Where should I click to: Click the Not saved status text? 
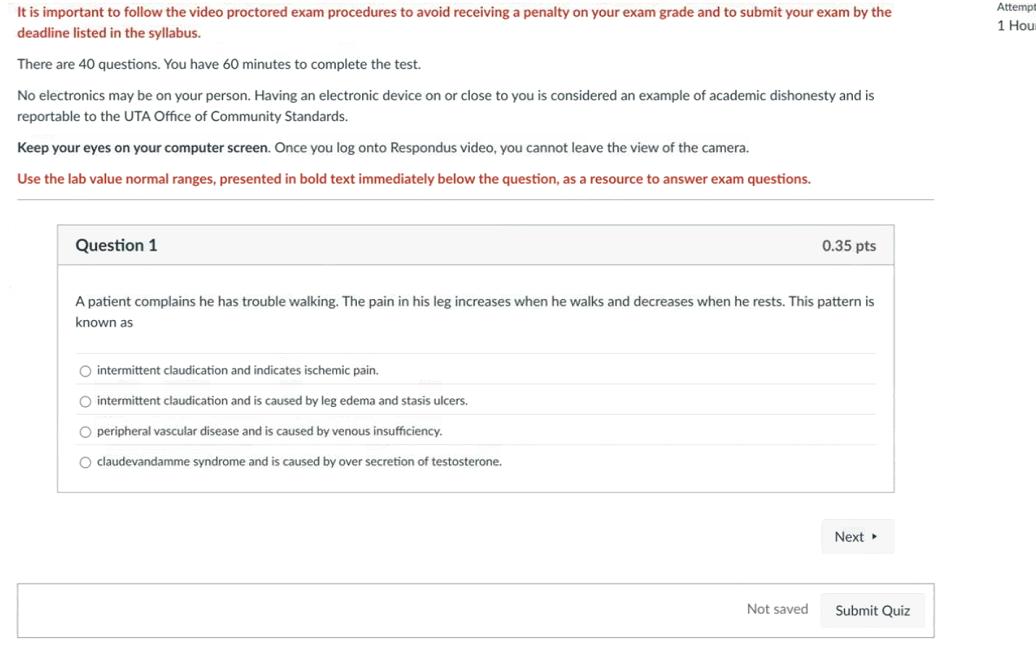tap(777, 609)
